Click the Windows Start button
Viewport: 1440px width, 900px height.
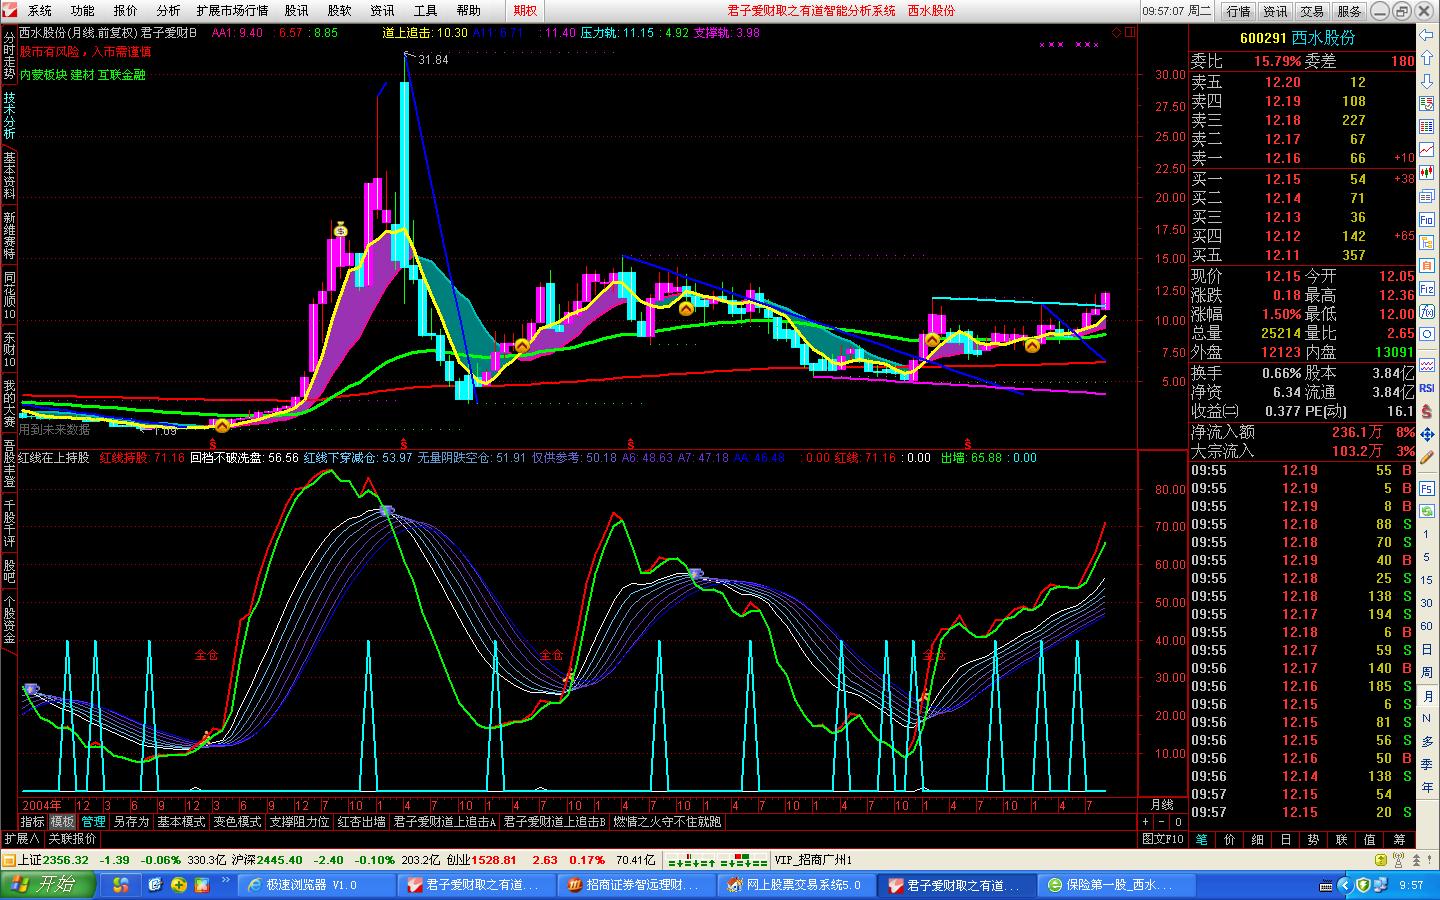click(x=48, y=885)
